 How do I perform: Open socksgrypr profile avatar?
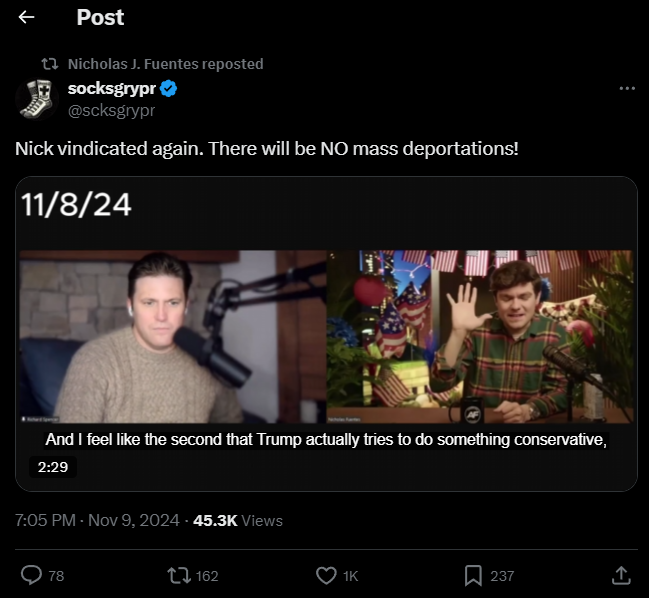point(36,99)
